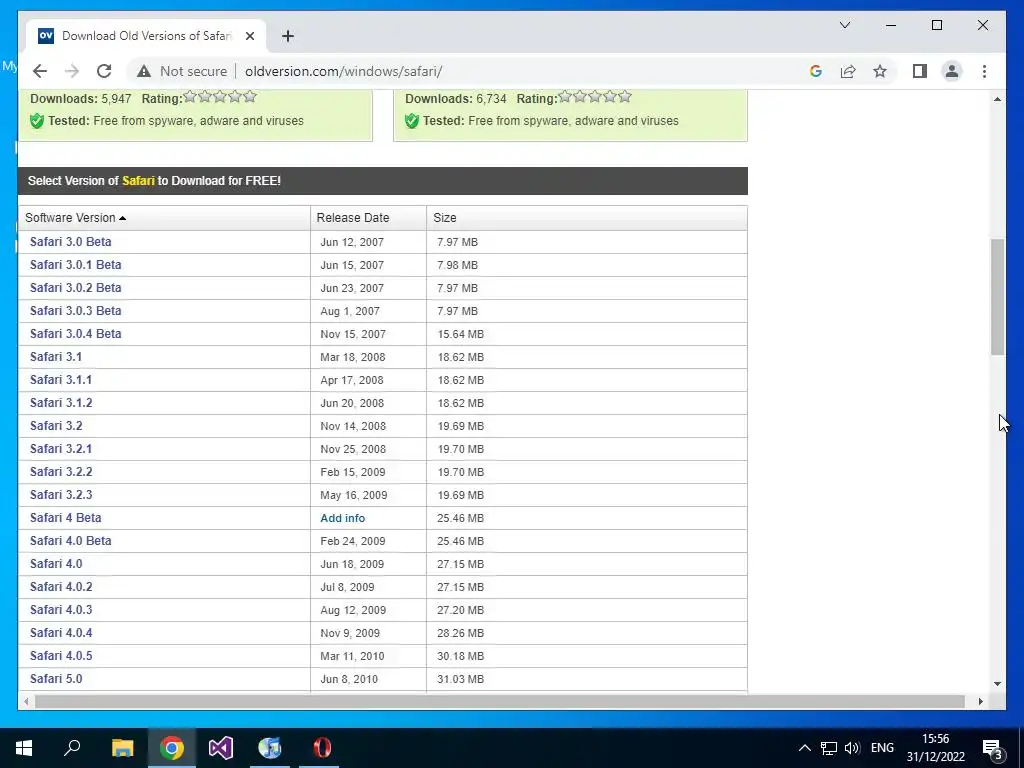Click the horizontal scrollbar left arrow
The image size is (1024, 768).
click(26, 701)
